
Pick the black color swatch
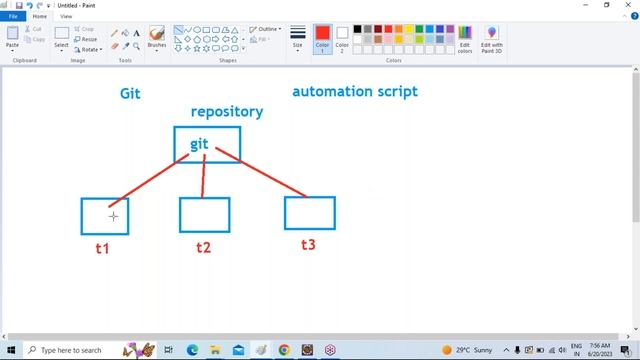[358, 29]
